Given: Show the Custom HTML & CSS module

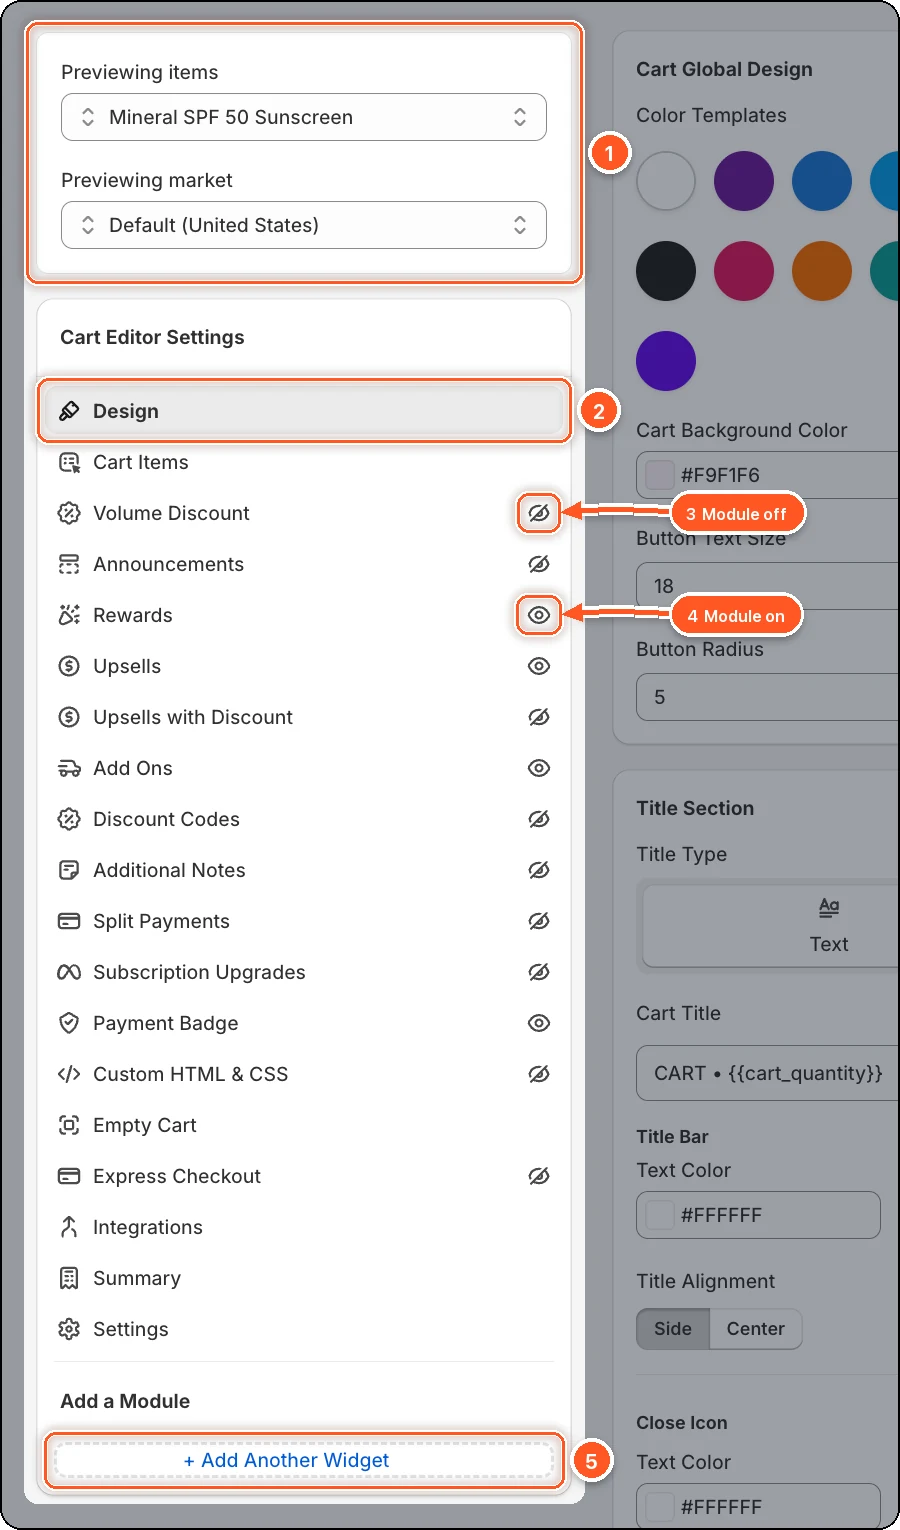Looking at the screenshot, I should pos(539,1074).
